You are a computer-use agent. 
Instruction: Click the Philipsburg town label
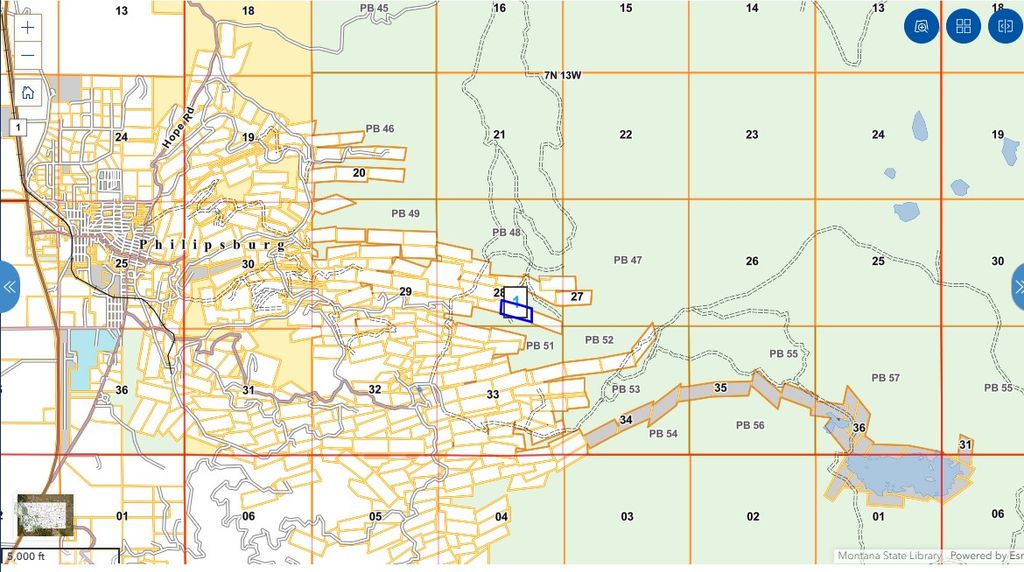(212, 244)
